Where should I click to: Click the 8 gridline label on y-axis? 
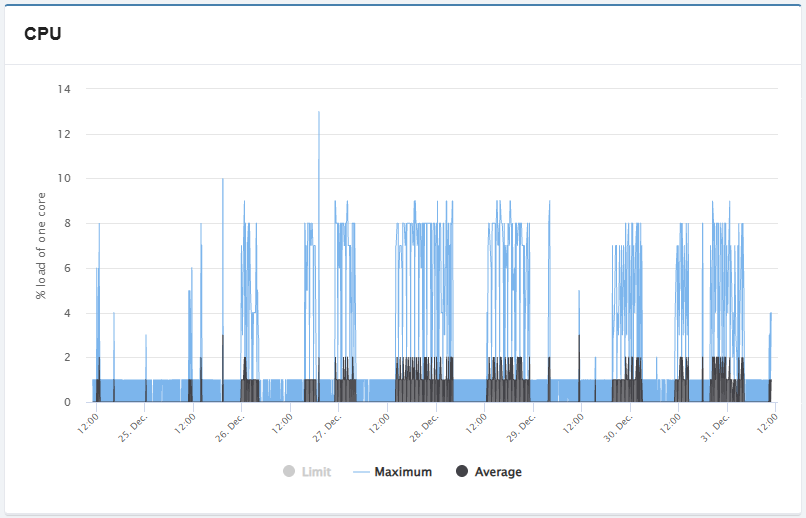point(68,223)
